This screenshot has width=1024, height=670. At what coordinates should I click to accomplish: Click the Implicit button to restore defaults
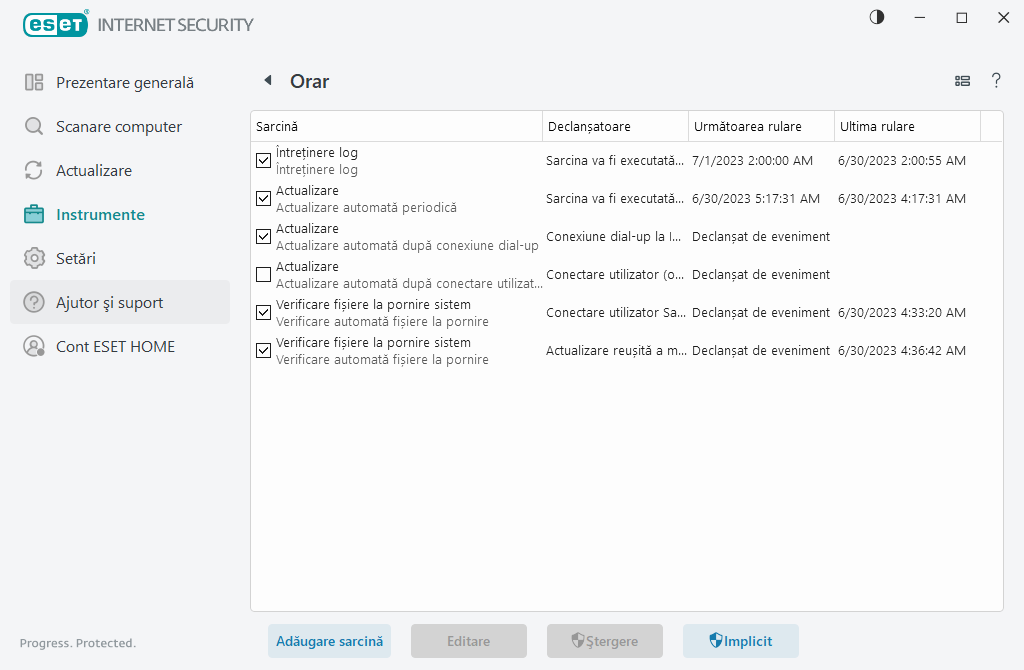click(x=740, y=641)
